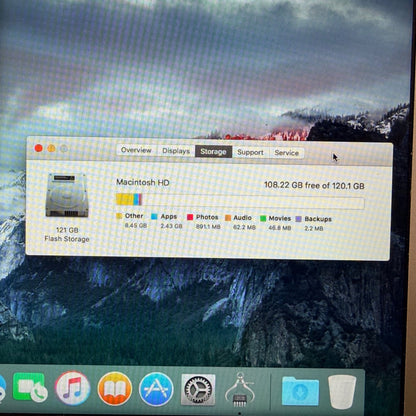This screenshot has height=416, width=416.
Task: Close the About This Mac window
Action: click(39, 148)
